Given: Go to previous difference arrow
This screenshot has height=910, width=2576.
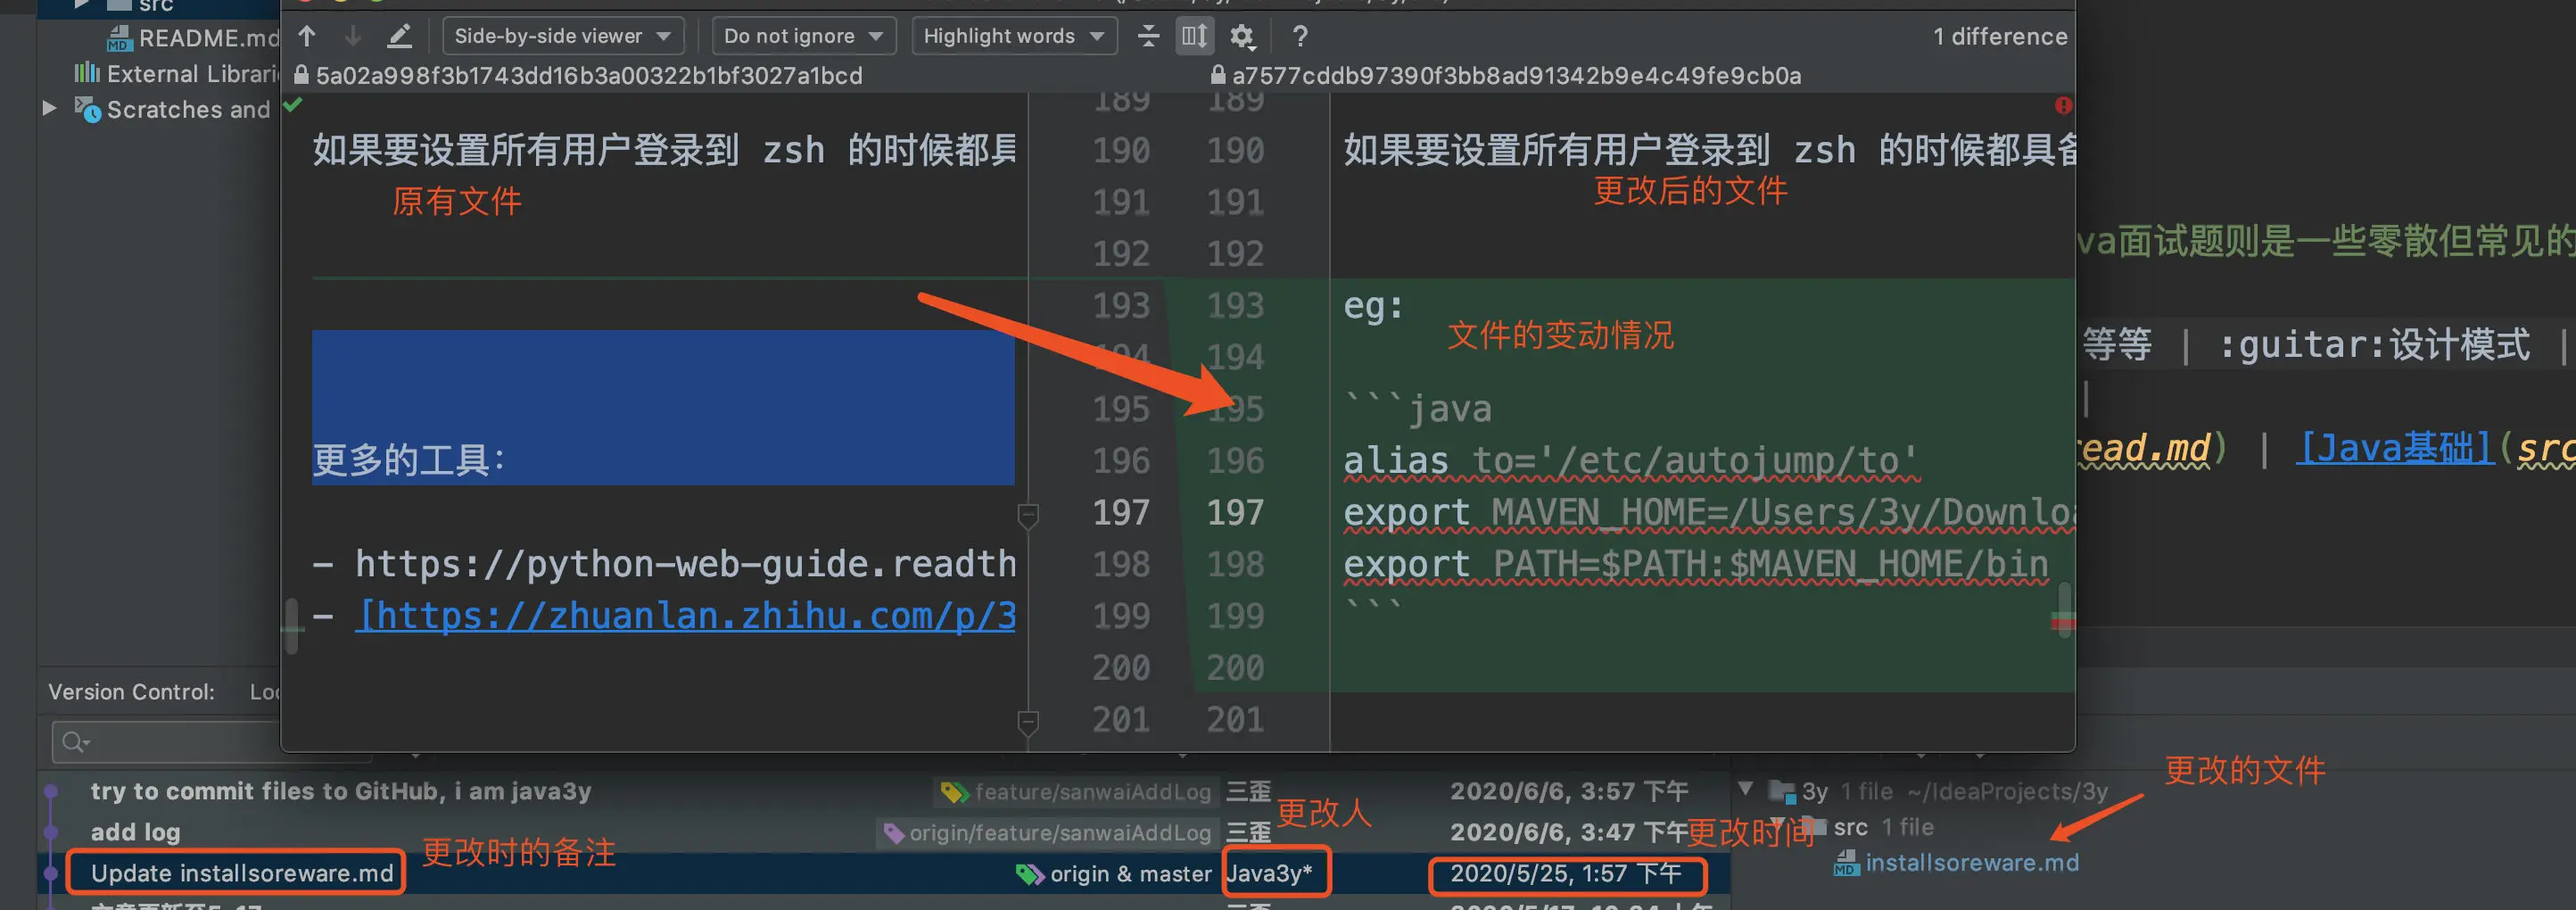Looking at the screenshot, I should [307, 36].
